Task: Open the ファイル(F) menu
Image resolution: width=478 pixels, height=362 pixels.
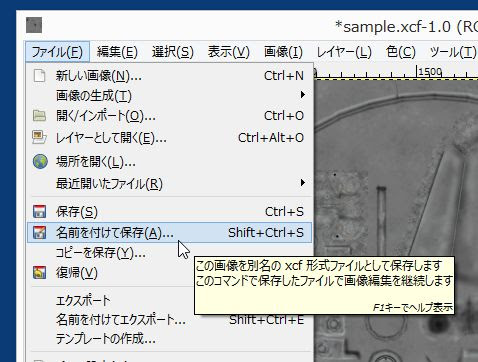Action: pos(57,52)
